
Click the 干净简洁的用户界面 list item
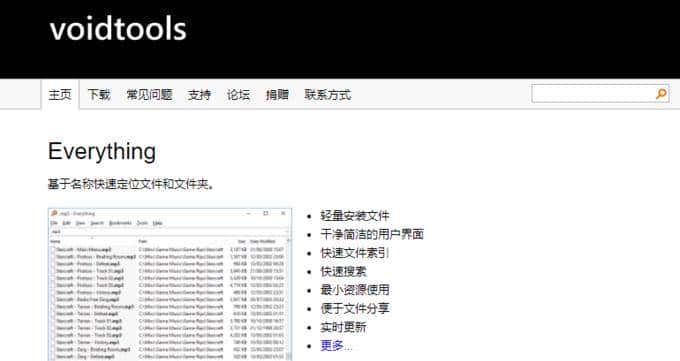372,234
